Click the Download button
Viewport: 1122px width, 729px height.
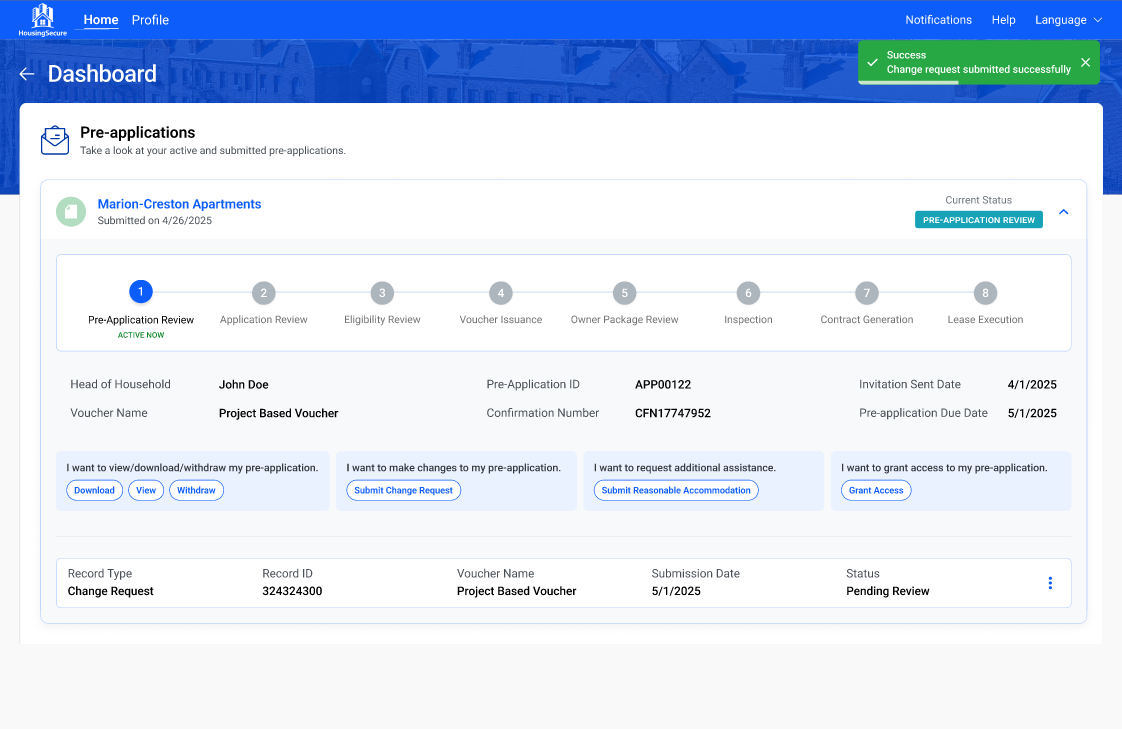[x=95, y=490]
